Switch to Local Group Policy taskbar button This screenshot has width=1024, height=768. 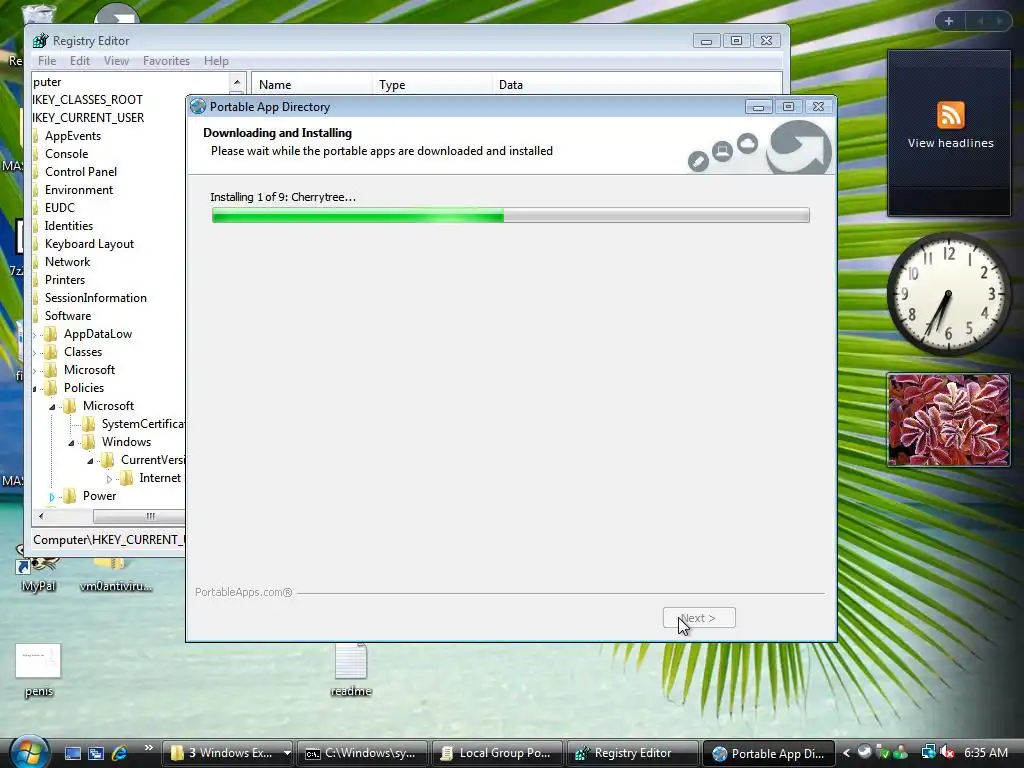tap(498, 753)
